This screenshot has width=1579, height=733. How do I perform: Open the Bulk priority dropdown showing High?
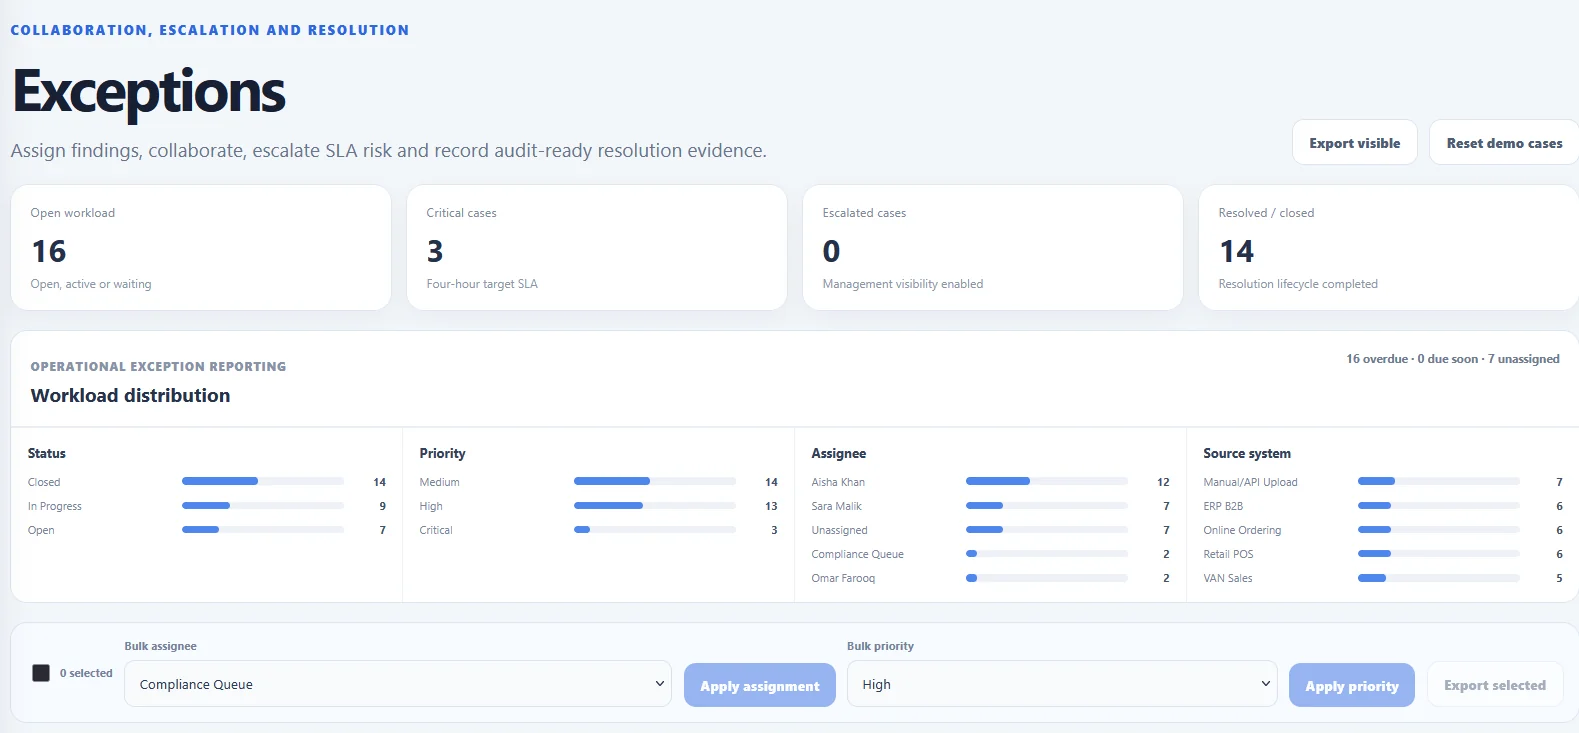click(x=1062, y=684)
